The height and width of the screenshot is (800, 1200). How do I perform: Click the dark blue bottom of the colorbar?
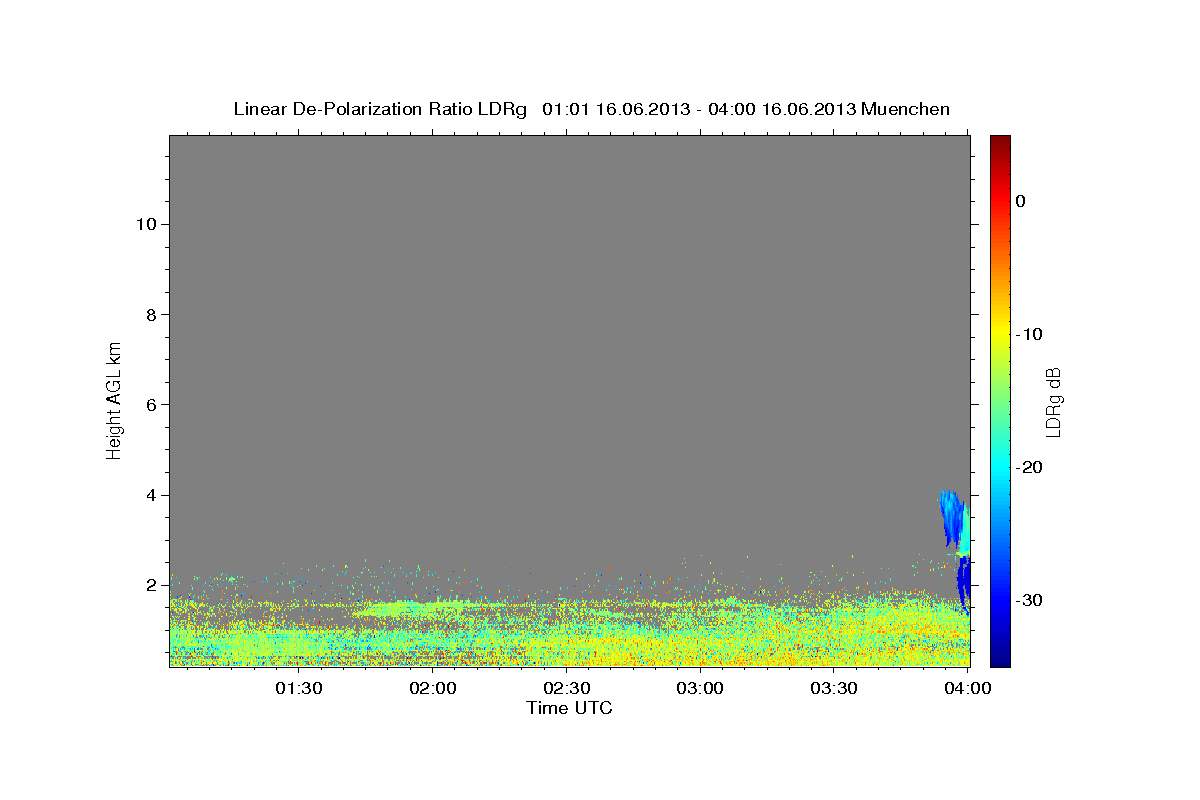1000,658
